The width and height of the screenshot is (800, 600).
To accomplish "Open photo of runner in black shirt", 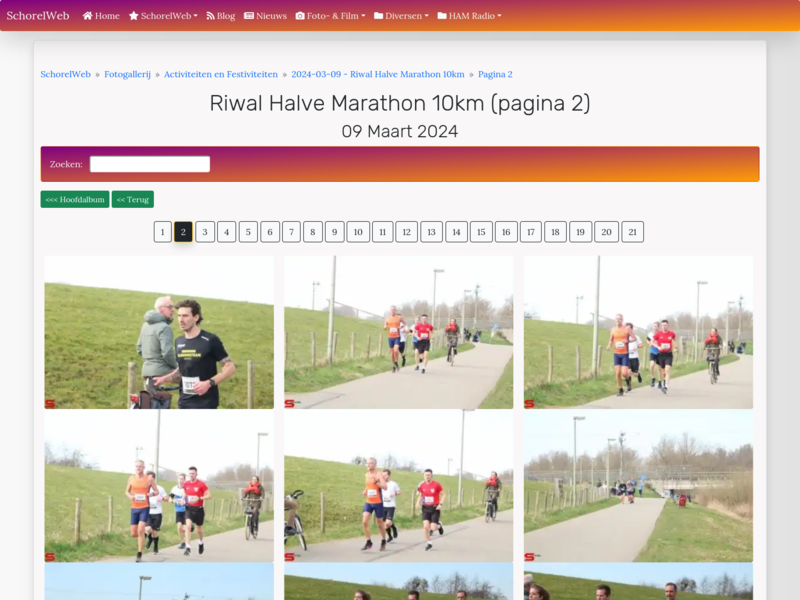I will [x=159, y=332].
